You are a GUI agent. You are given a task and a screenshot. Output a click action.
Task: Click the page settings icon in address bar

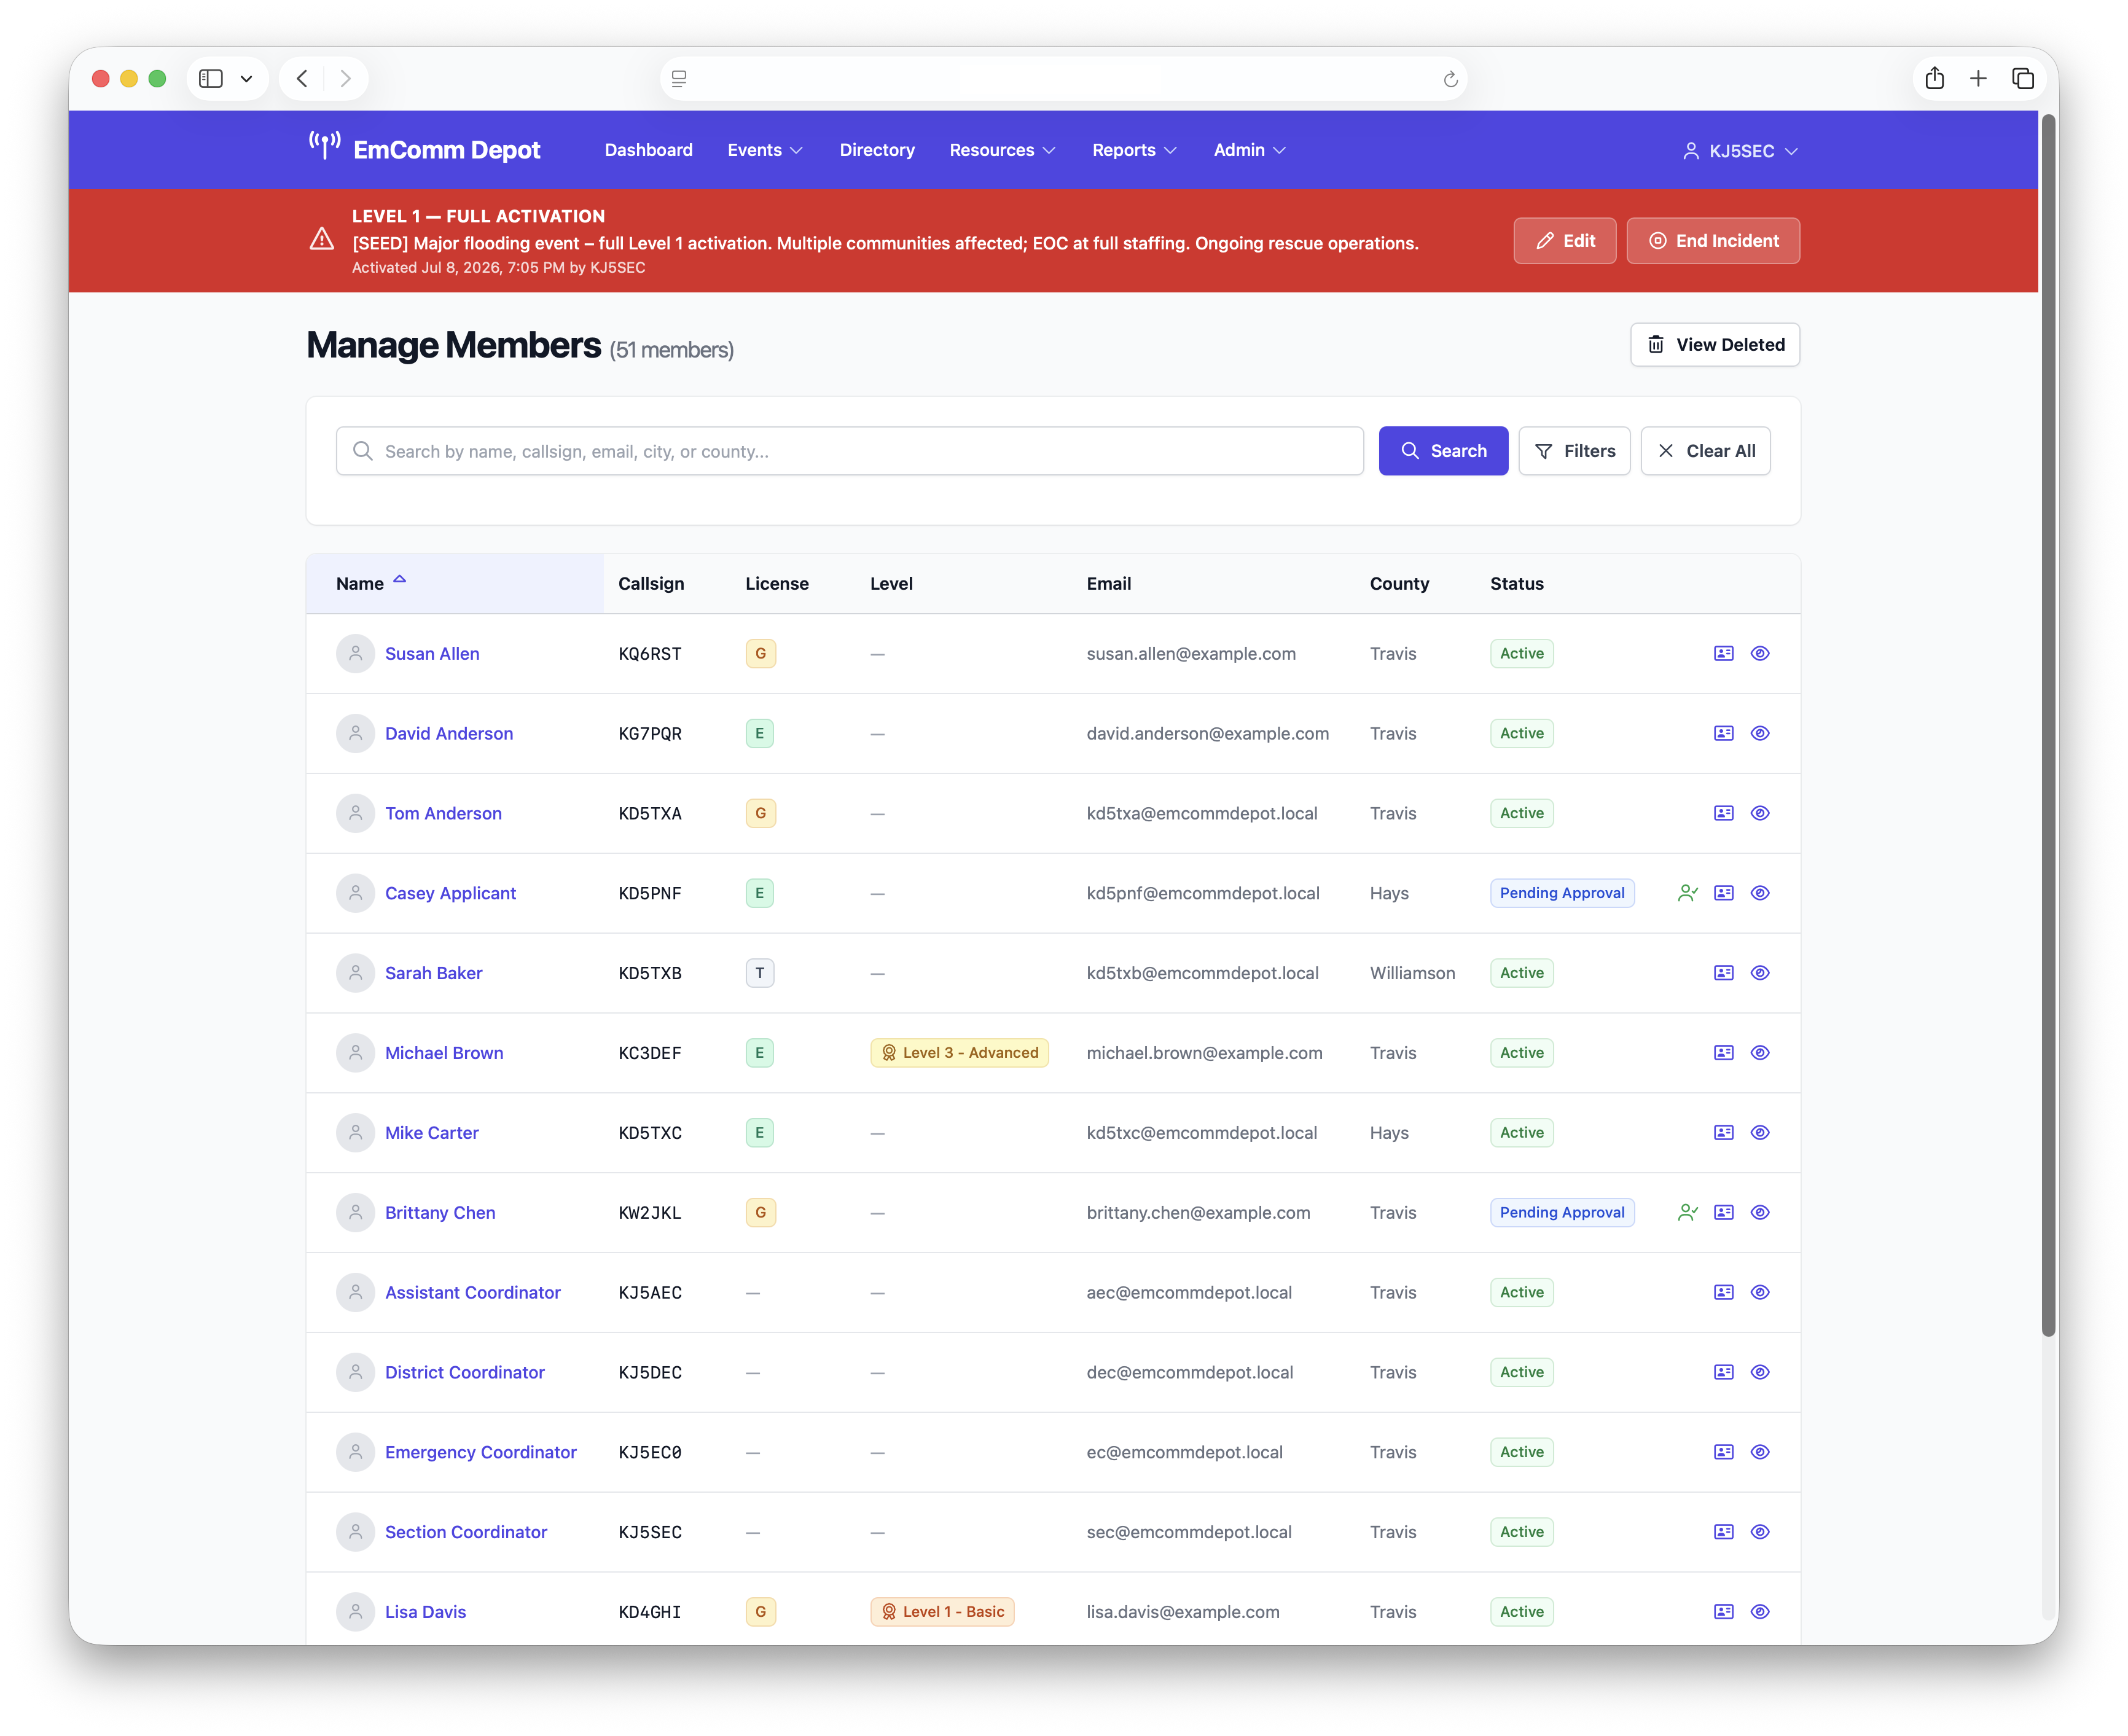(x=679, y=79)
